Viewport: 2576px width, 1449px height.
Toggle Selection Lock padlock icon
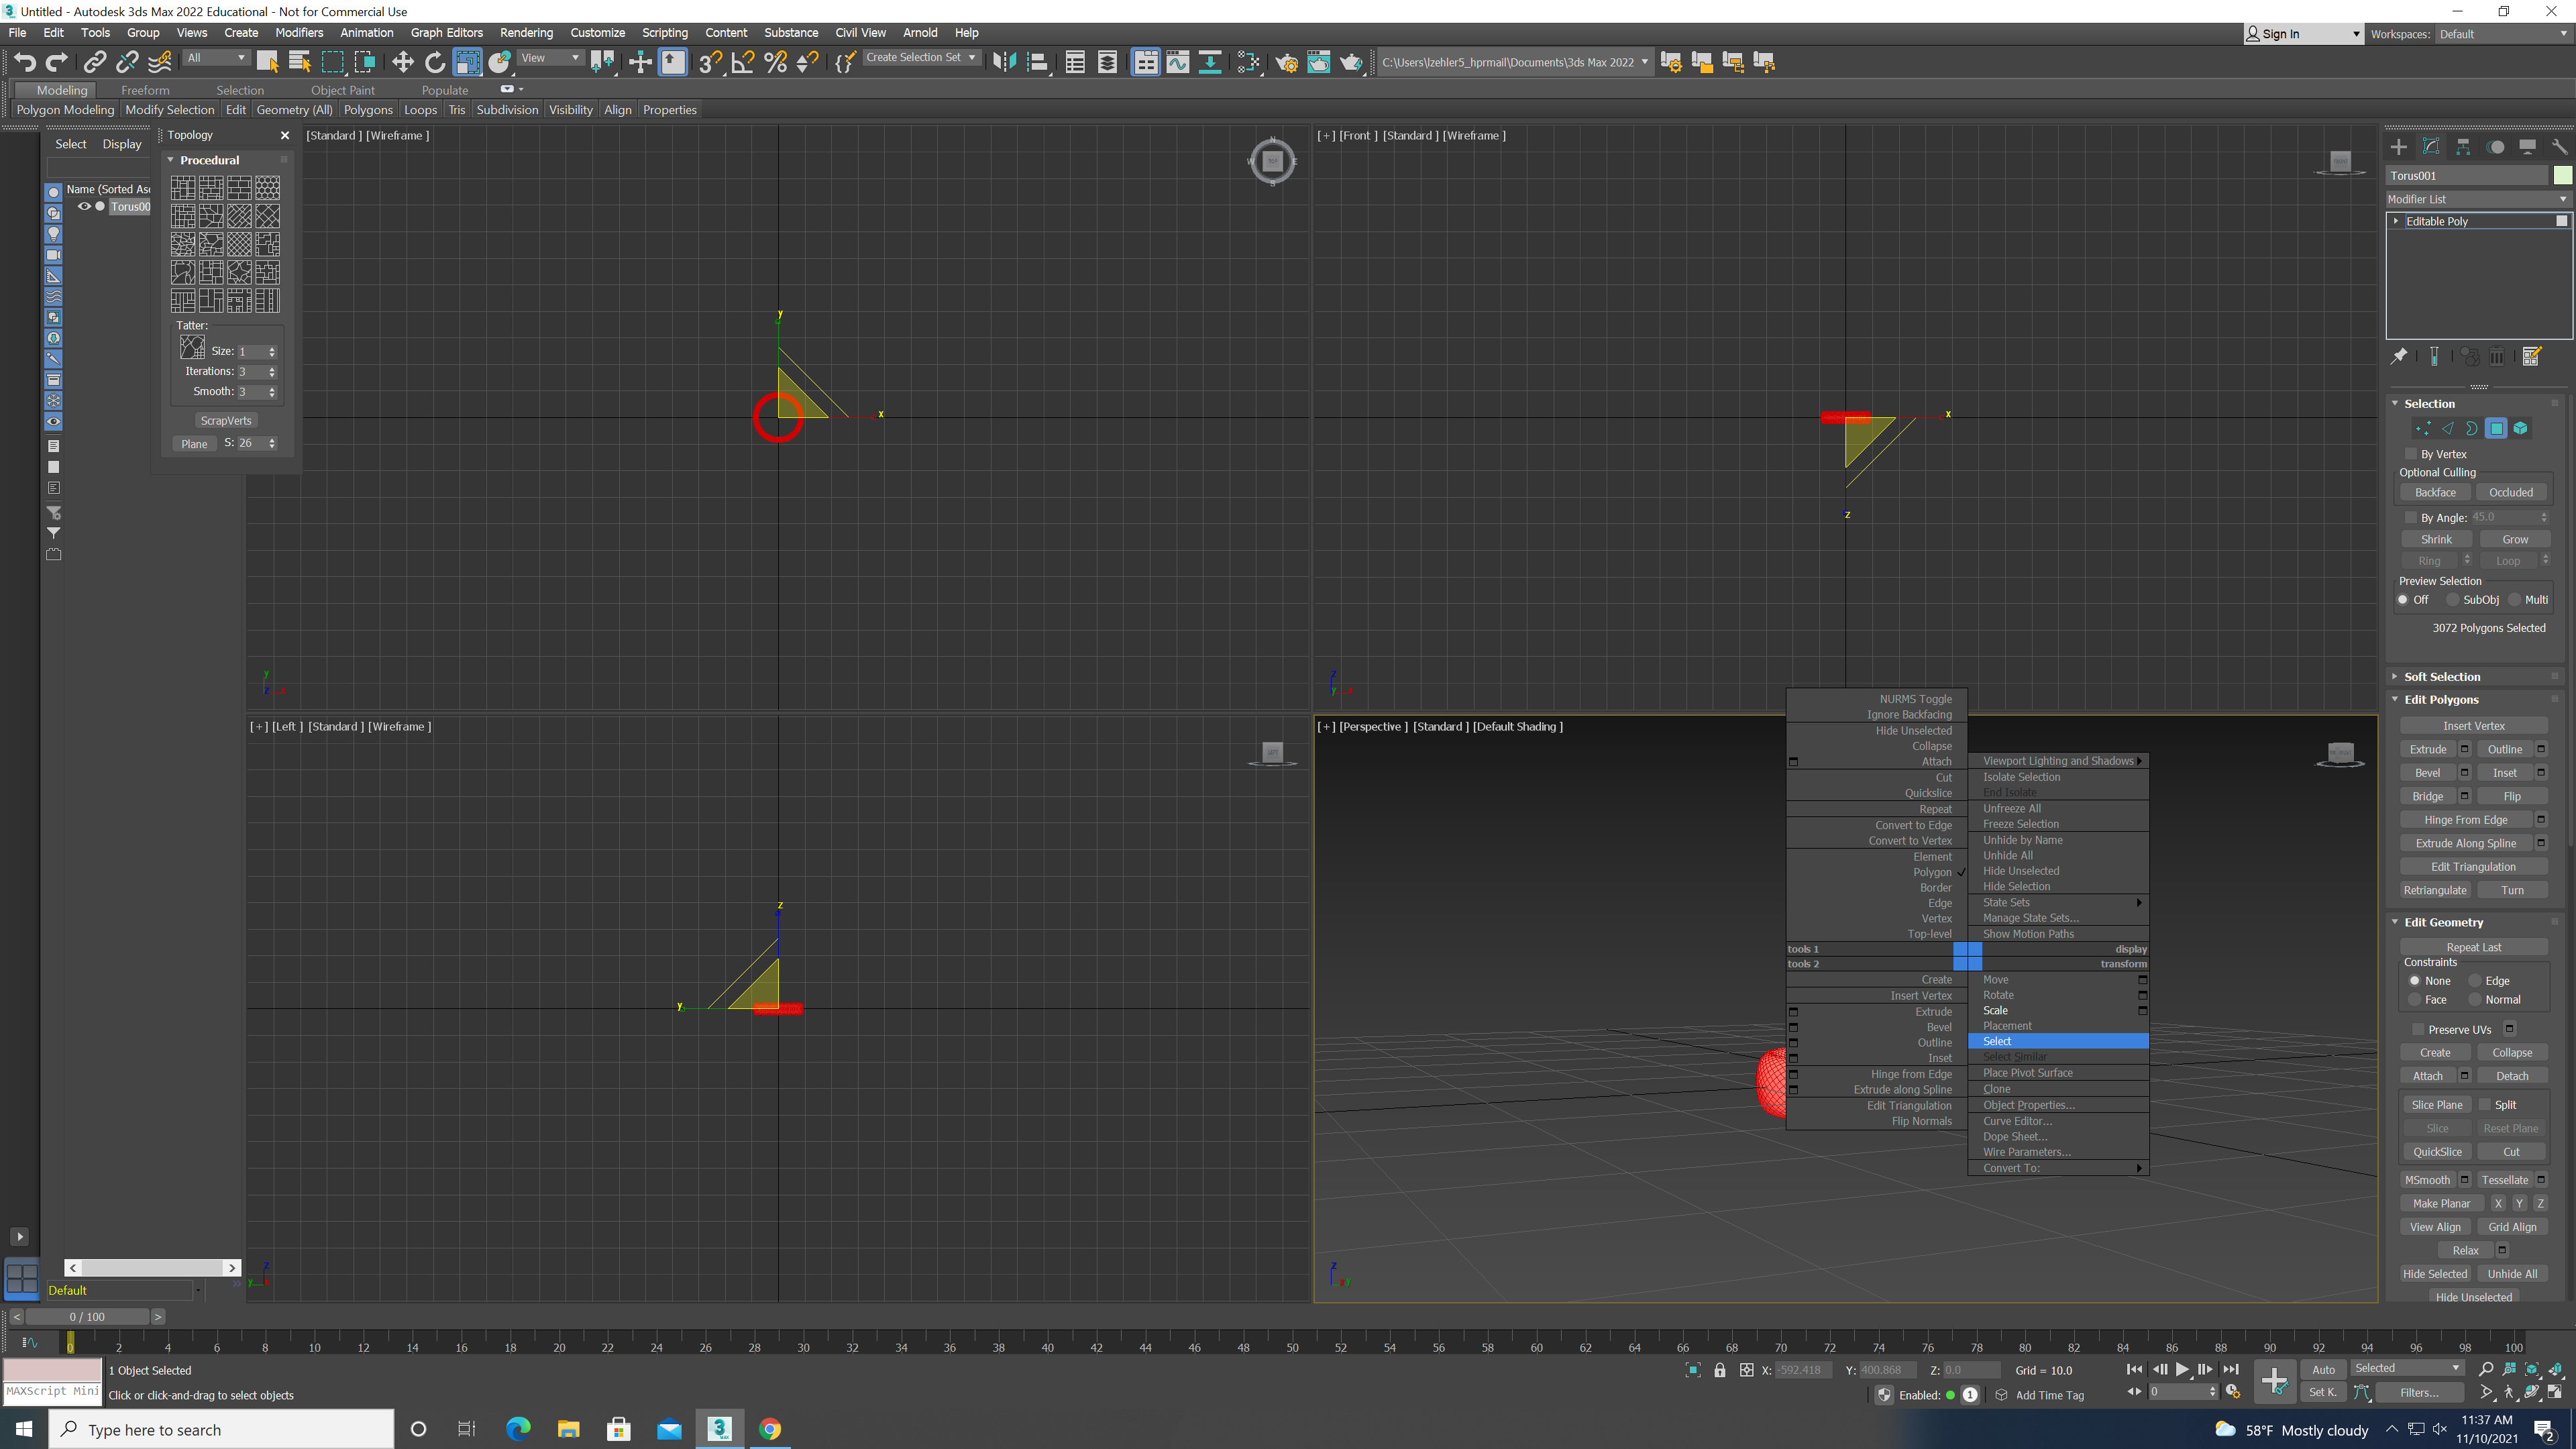[x=1720, y=1370]
